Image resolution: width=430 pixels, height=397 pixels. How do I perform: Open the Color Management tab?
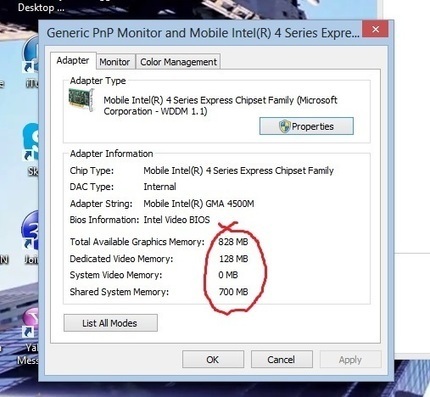(x=178, y=62)
